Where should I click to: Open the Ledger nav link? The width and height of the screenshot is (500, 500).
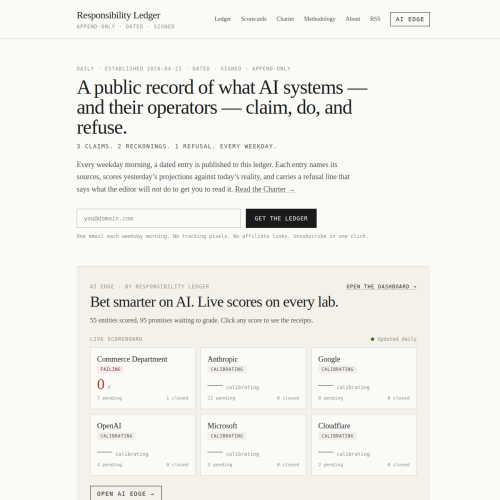(x=222, y=19)
